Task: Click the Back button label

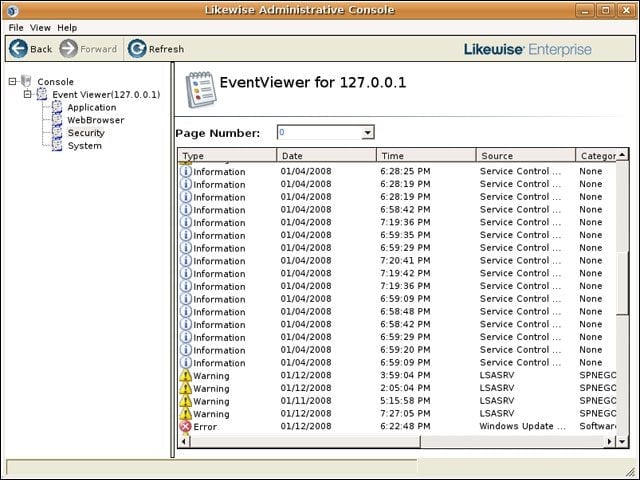Action: coord(41,49)
